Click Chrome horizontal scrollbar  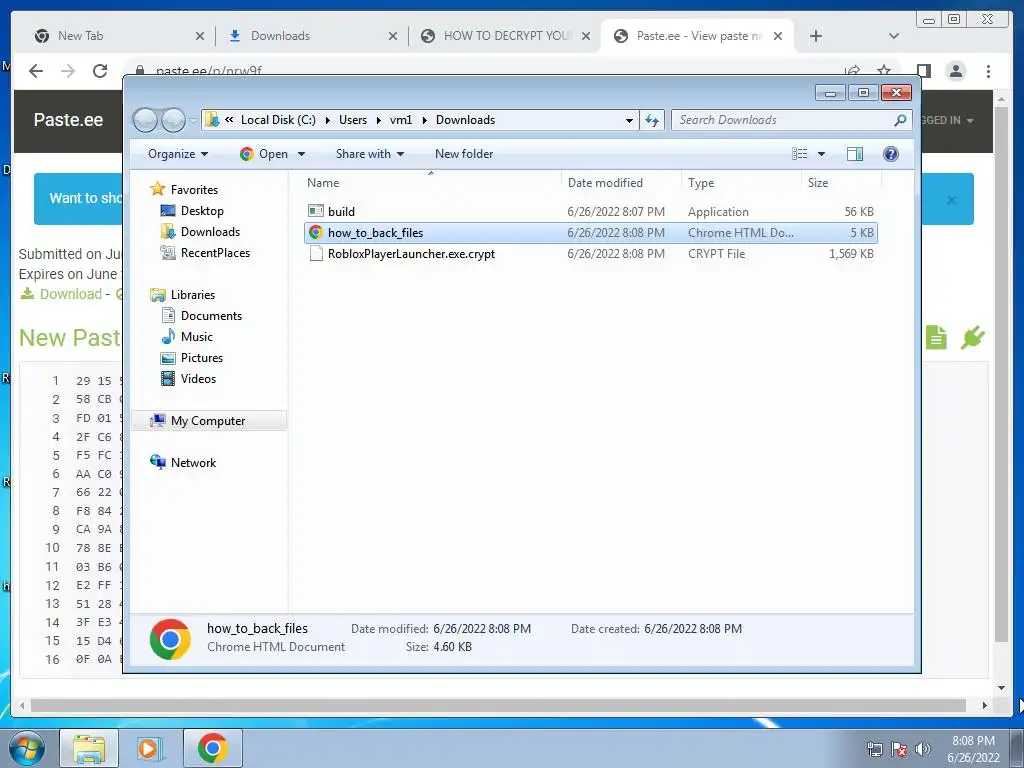point(498,705)
